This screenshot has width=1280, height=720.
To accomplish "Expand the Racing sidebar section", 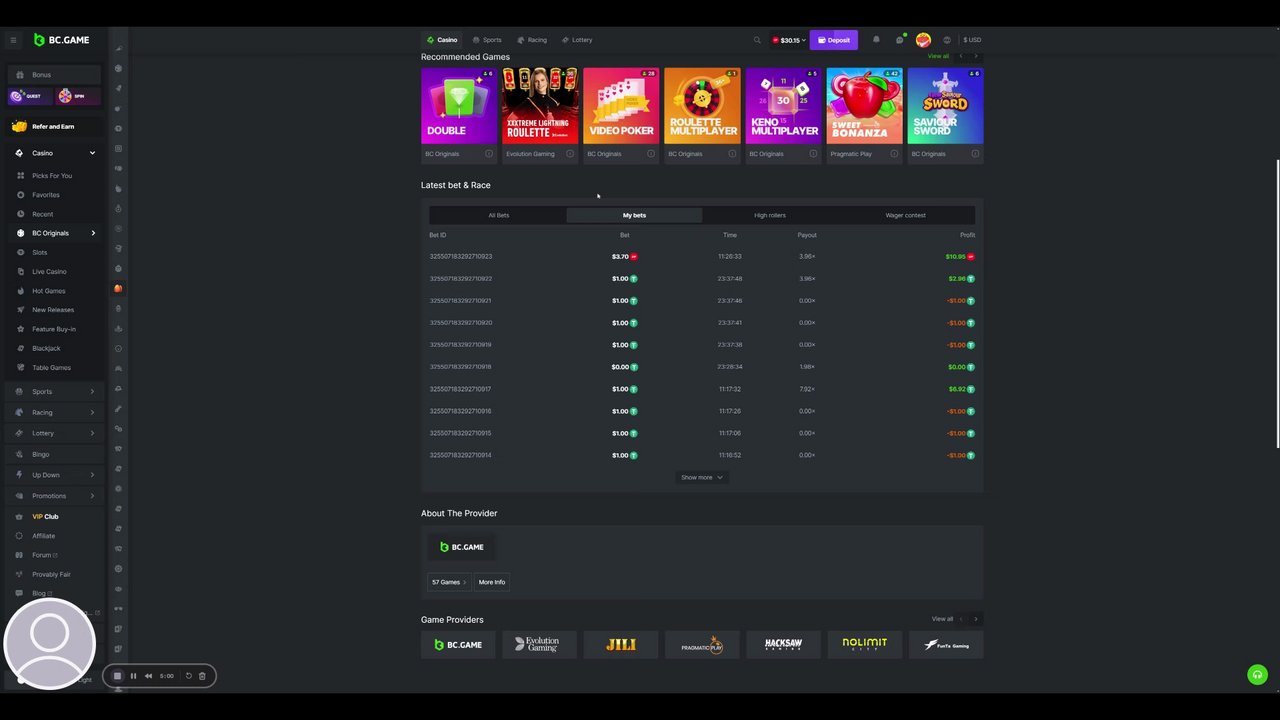I will point(92,412).
